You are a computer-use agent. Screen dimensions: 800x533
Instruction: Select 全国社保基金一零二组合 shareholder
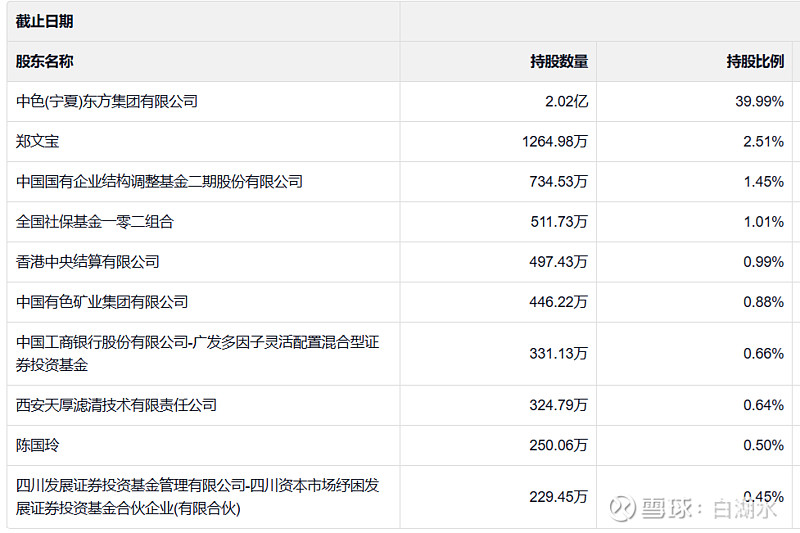(95, 221)
